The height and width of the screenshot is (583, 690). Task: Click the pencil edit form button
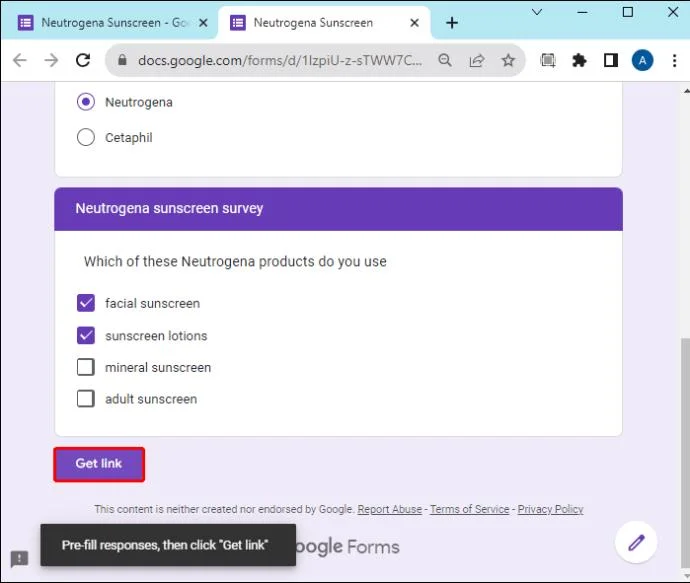[636, 542]
